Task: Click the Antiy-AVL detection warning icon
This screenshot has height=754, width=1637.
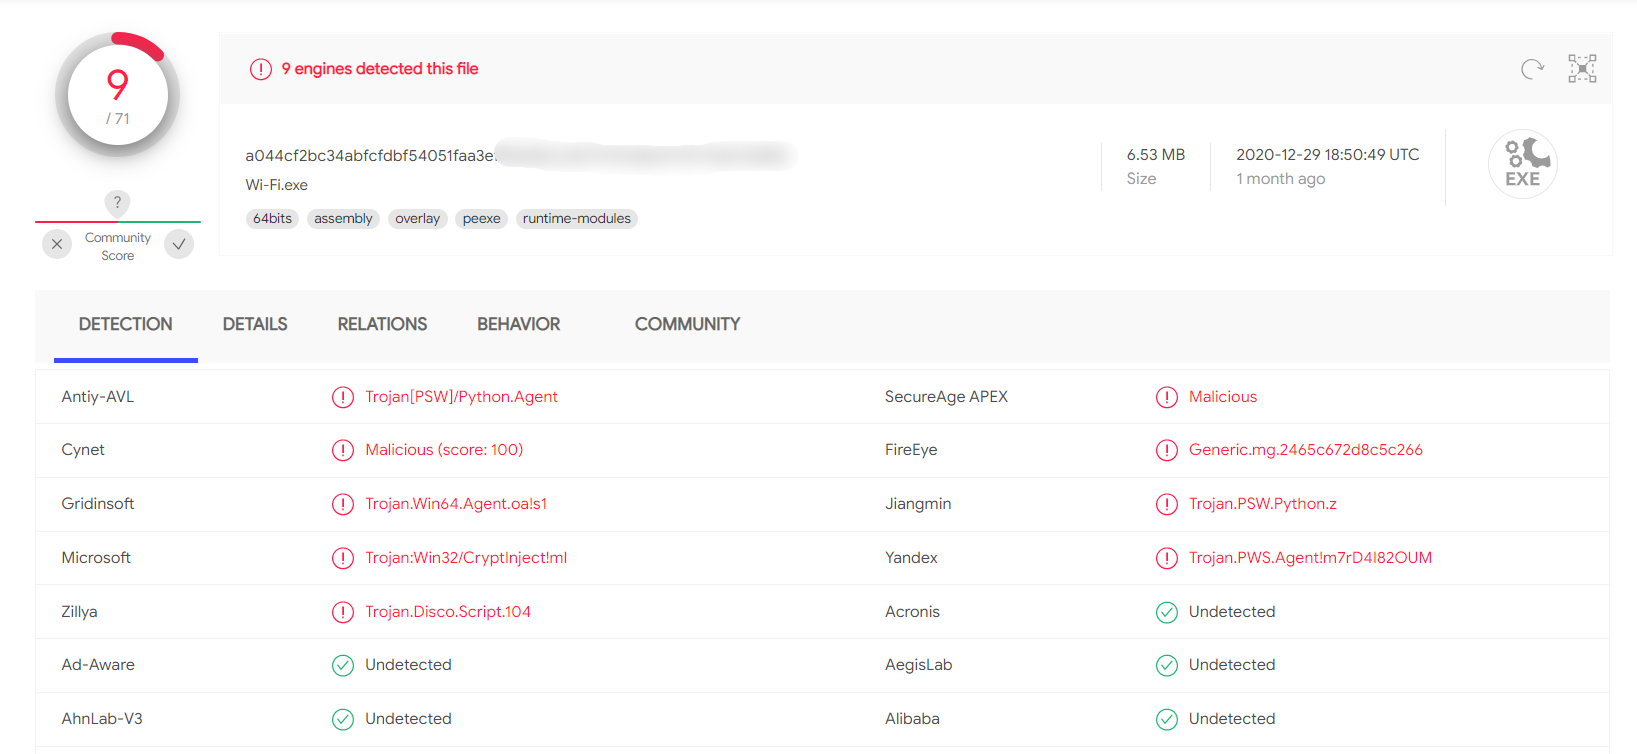Action: [x=343, y=397]
